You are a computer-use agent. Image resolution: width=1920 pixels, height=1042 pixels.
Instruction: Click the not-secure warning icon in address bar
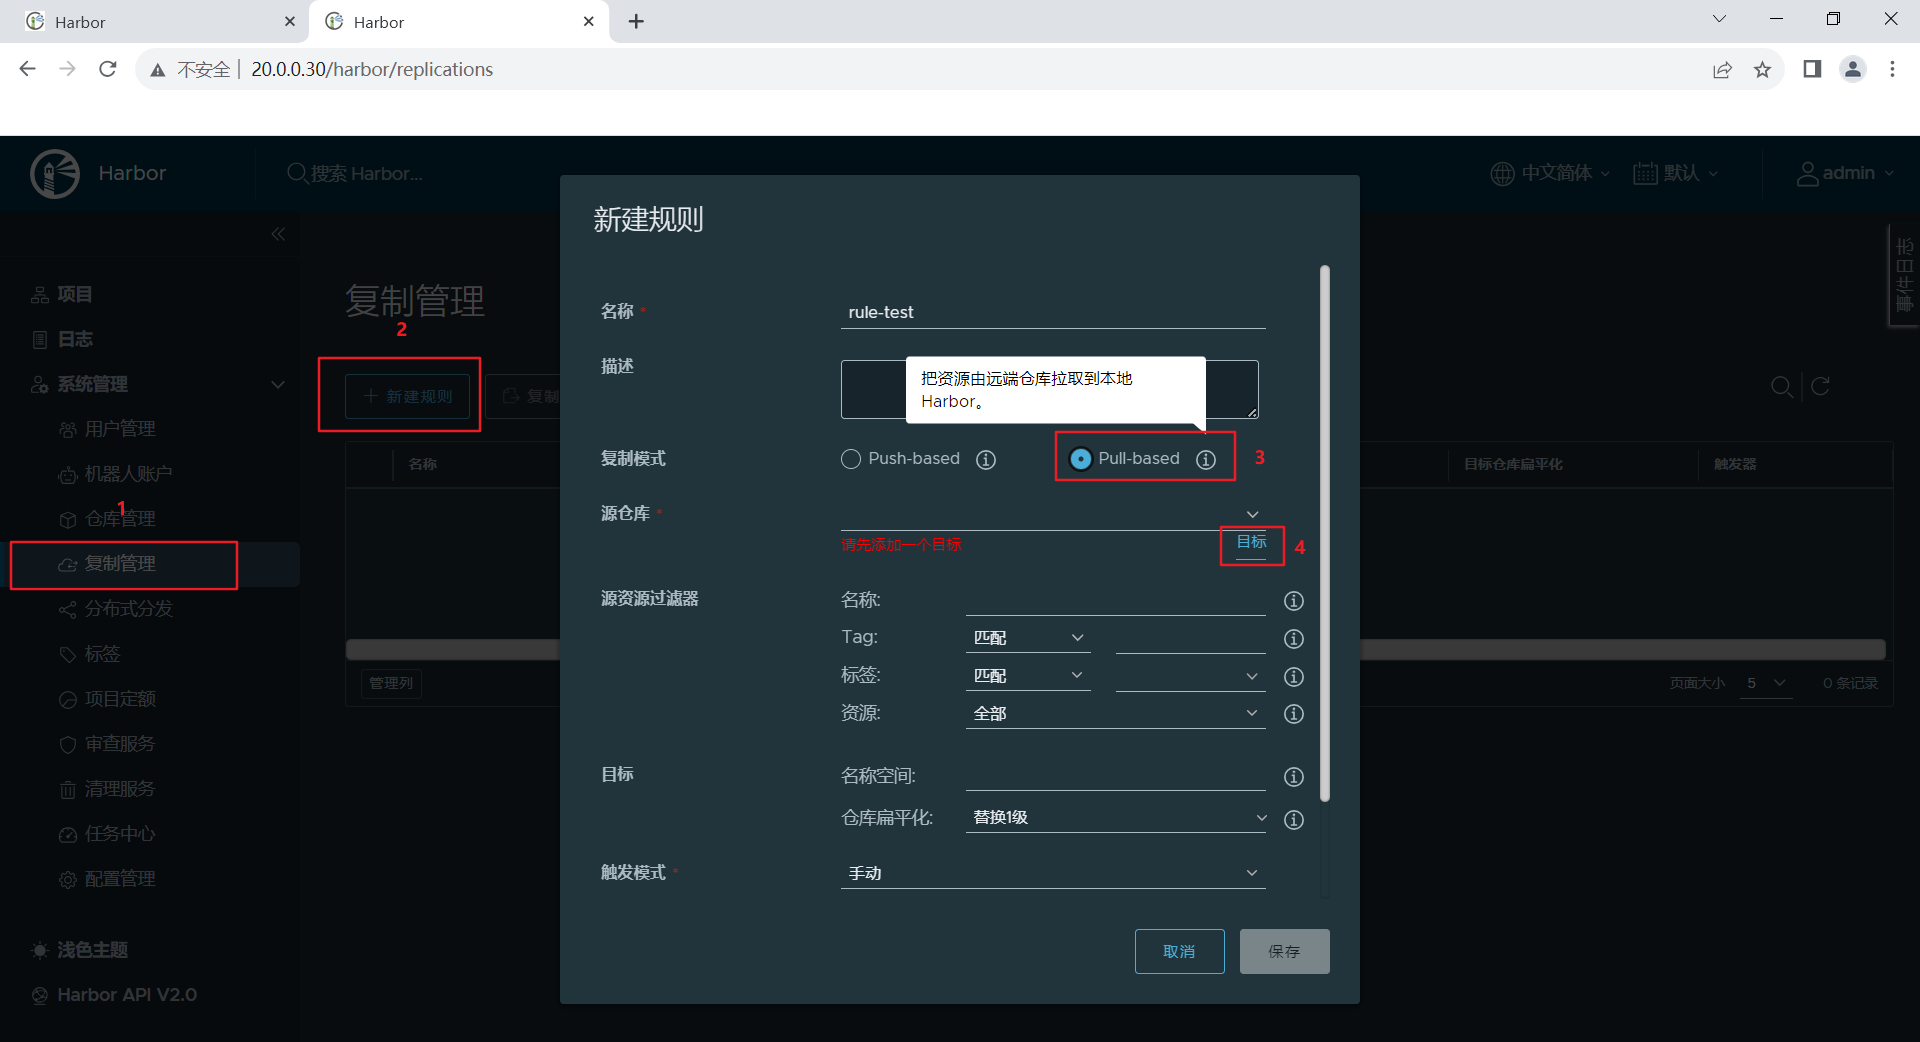click(x=158, y=70)
